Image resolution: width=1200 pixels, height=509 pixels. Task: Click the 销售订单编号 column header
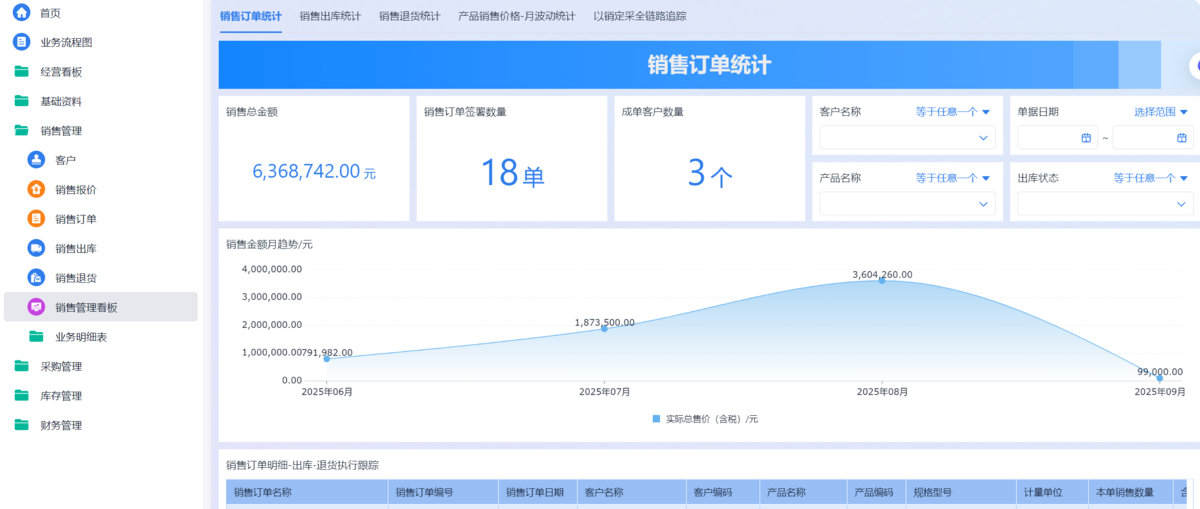[425, 492]
